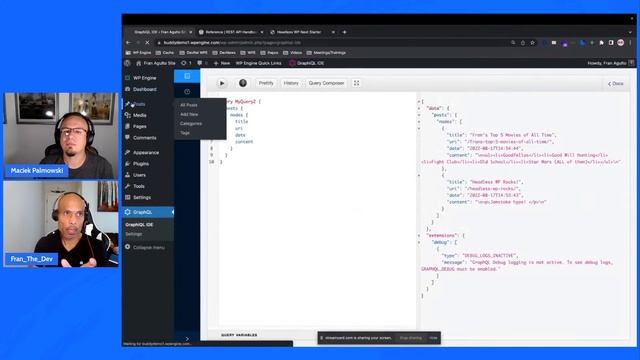Go back in browser history

tap(128, 42)
